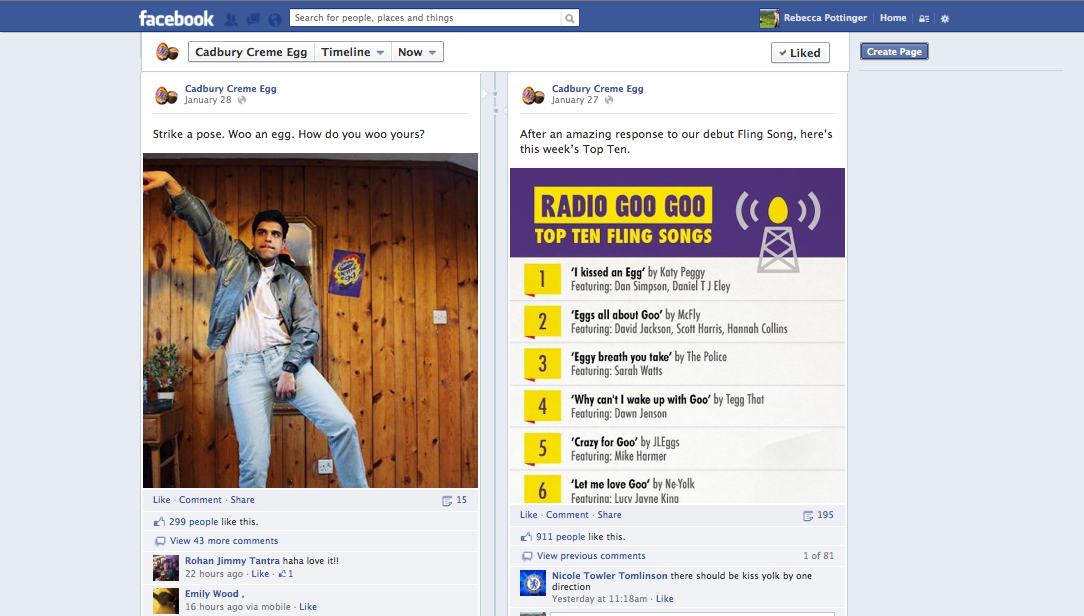This screenshot has width=1084, height=616.
Task: Open the Now dropdown
Action: 417,52
